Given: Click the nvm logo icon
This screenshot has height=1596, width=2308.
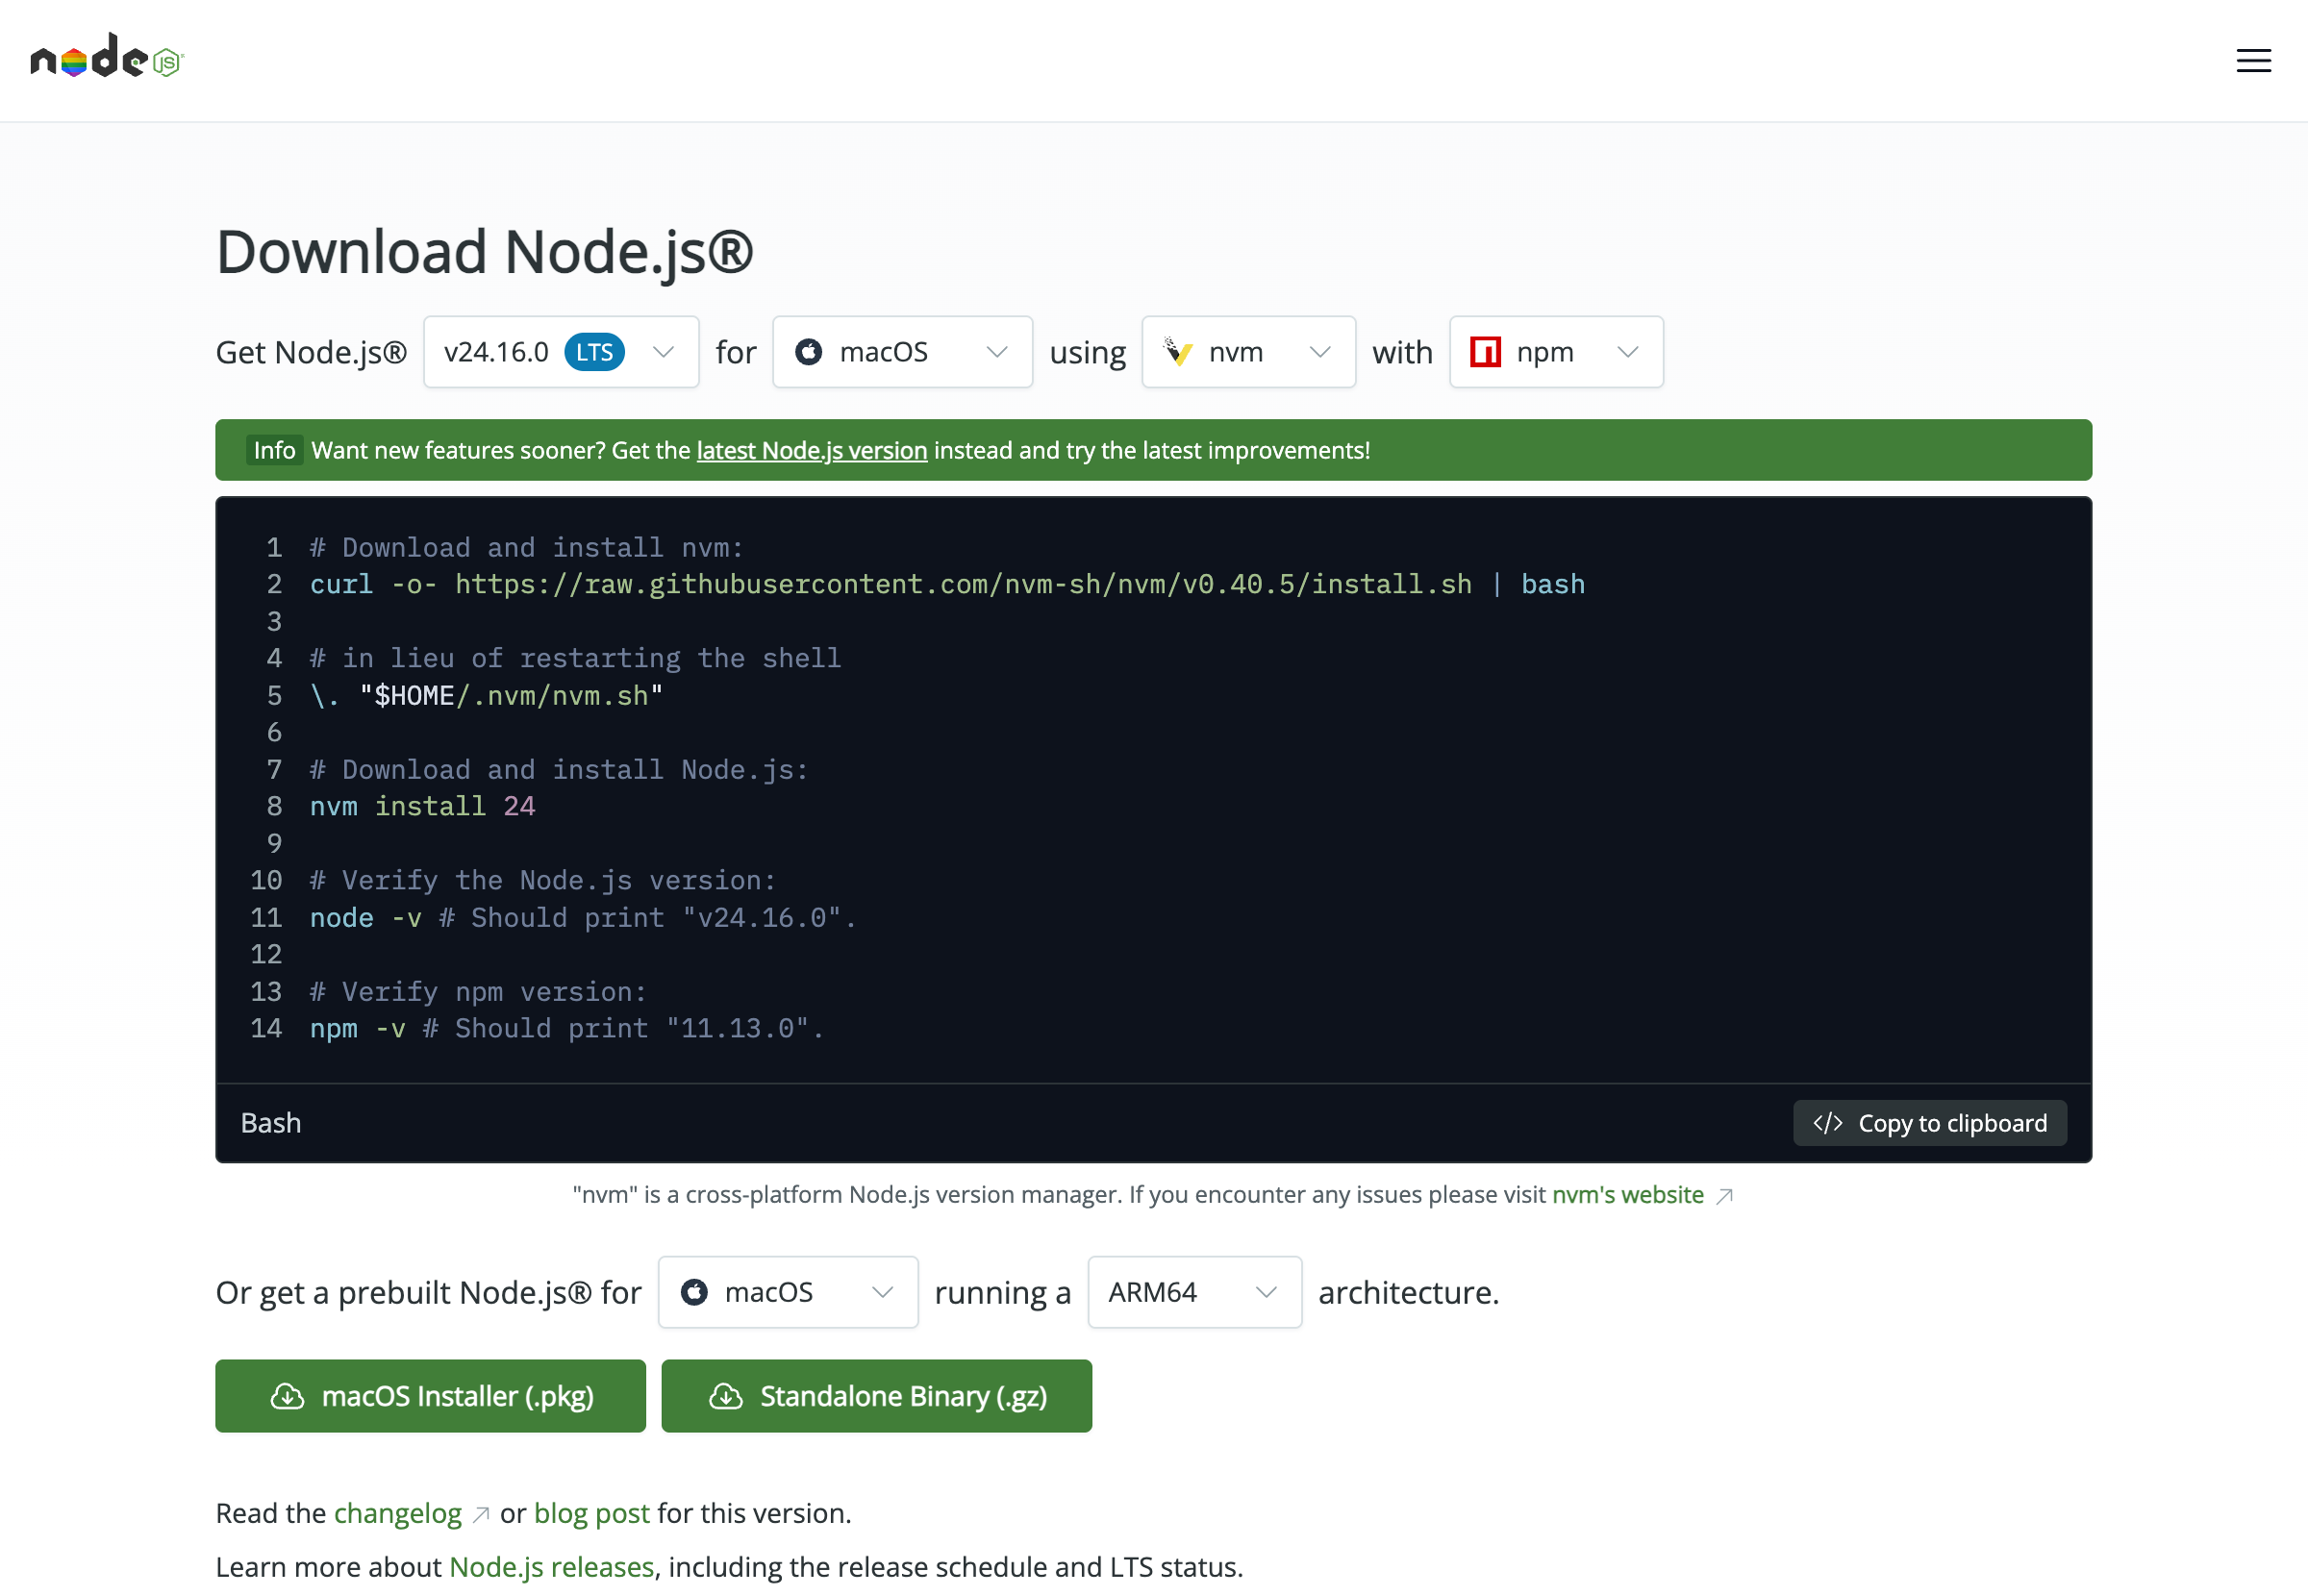Looking at the screenshot, I should 1178,352.
